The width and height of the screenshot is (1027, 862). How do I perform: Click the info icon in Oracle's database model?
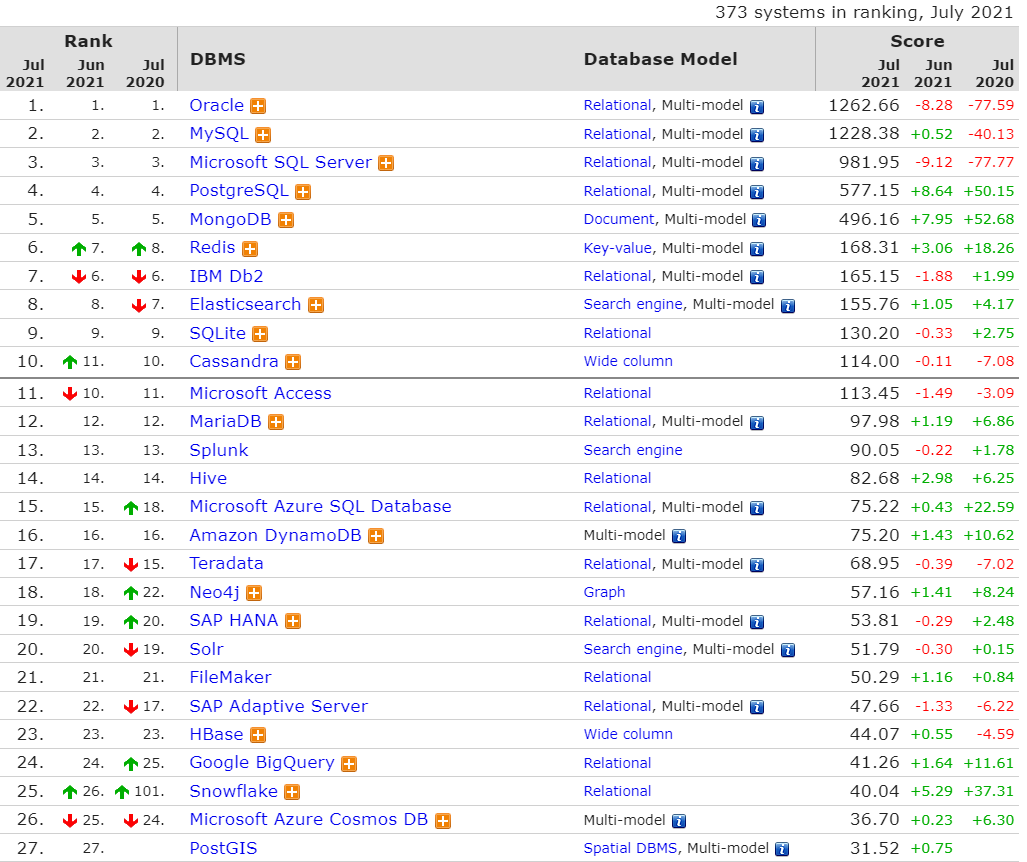click(757, 107)
